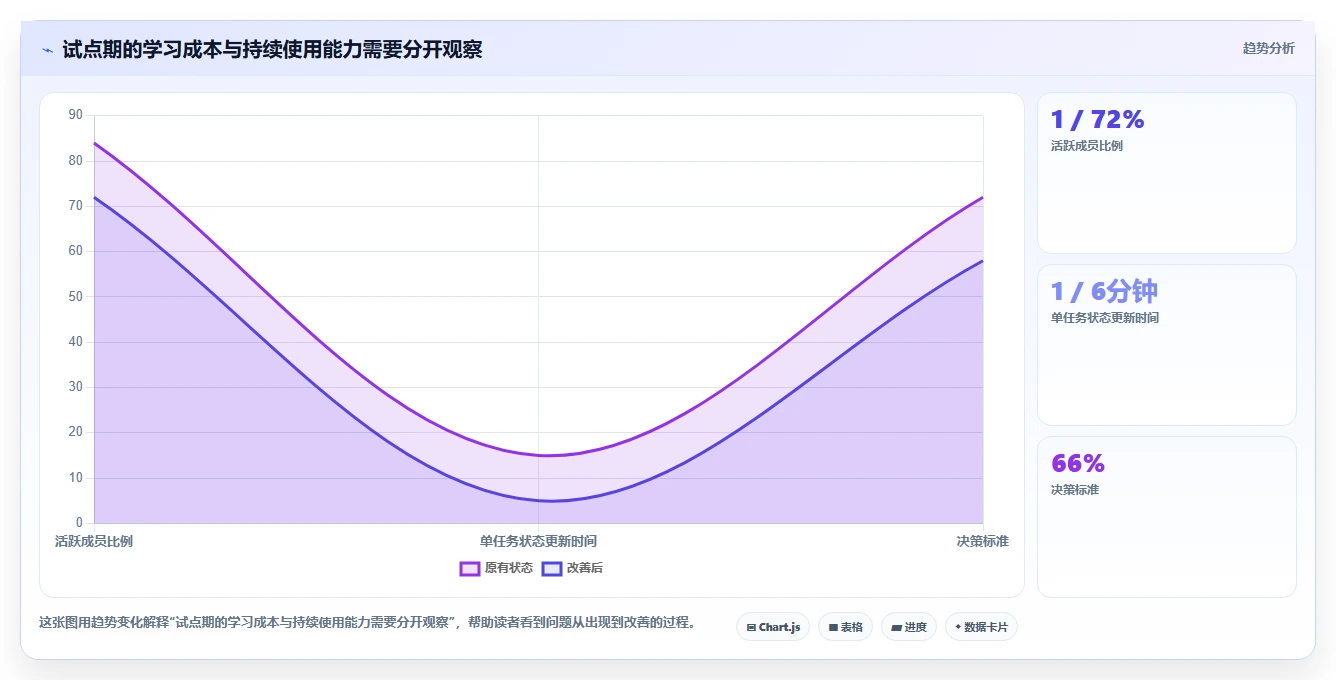Click the 原有状态 purple legend swatch
The height and width of the screenshot is (680, 1336).
tap(470, 568)
